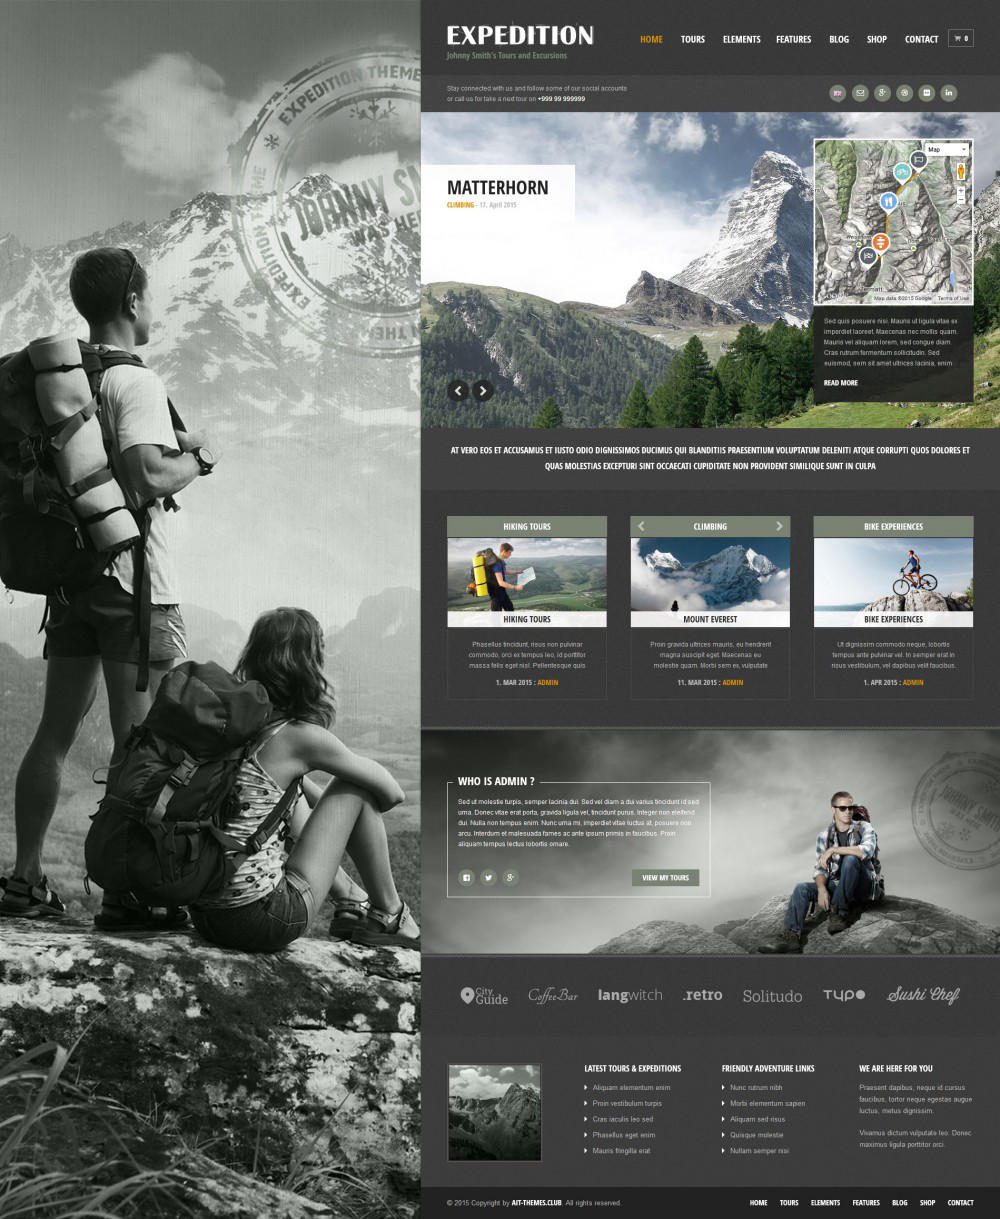Viewport: 1000px width, 1219px height.
Task: Click AIT-THEMES.CLUB copyright link
Action: [537, 1203]
